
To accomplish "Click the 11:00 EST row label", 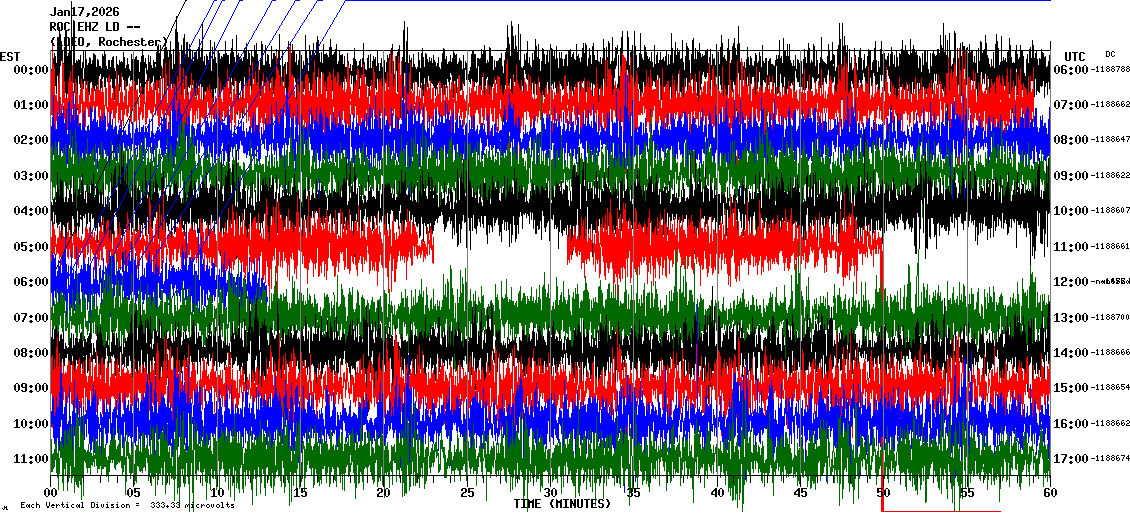I will [30, 459].
